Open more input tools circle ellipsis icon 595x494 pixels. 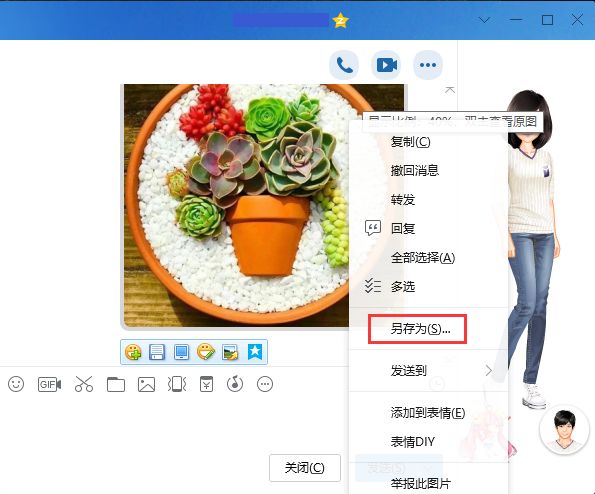pos(265,384)
